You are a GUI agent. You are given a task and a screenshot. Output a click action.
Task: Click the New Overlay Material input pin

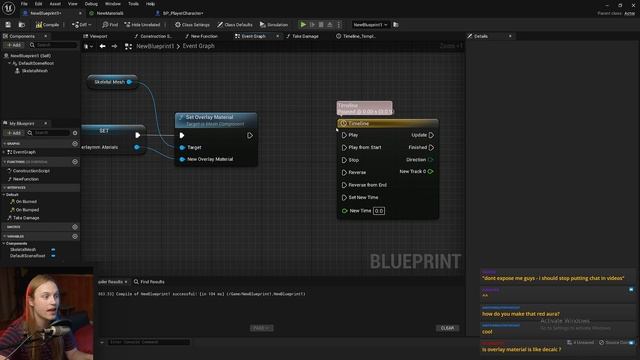(182, 159)
